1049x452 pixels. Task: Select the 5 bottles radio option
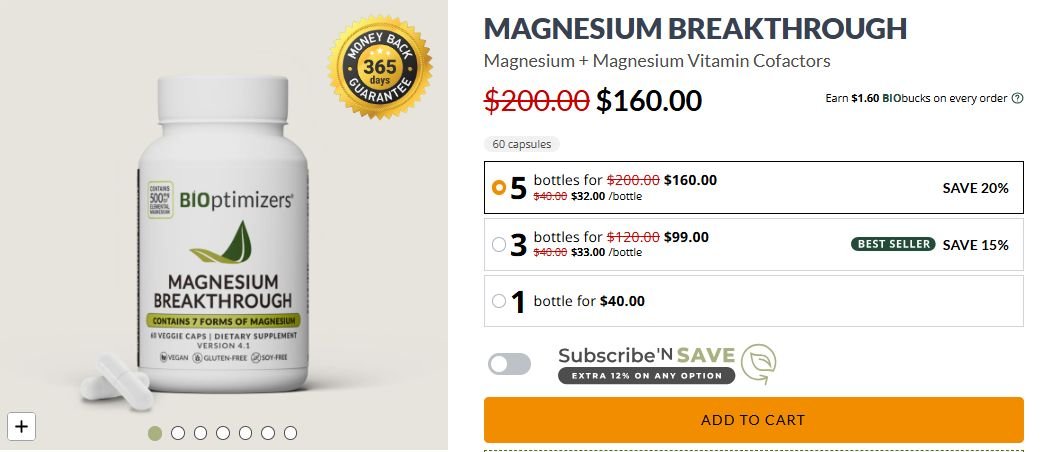pos(498,187)
